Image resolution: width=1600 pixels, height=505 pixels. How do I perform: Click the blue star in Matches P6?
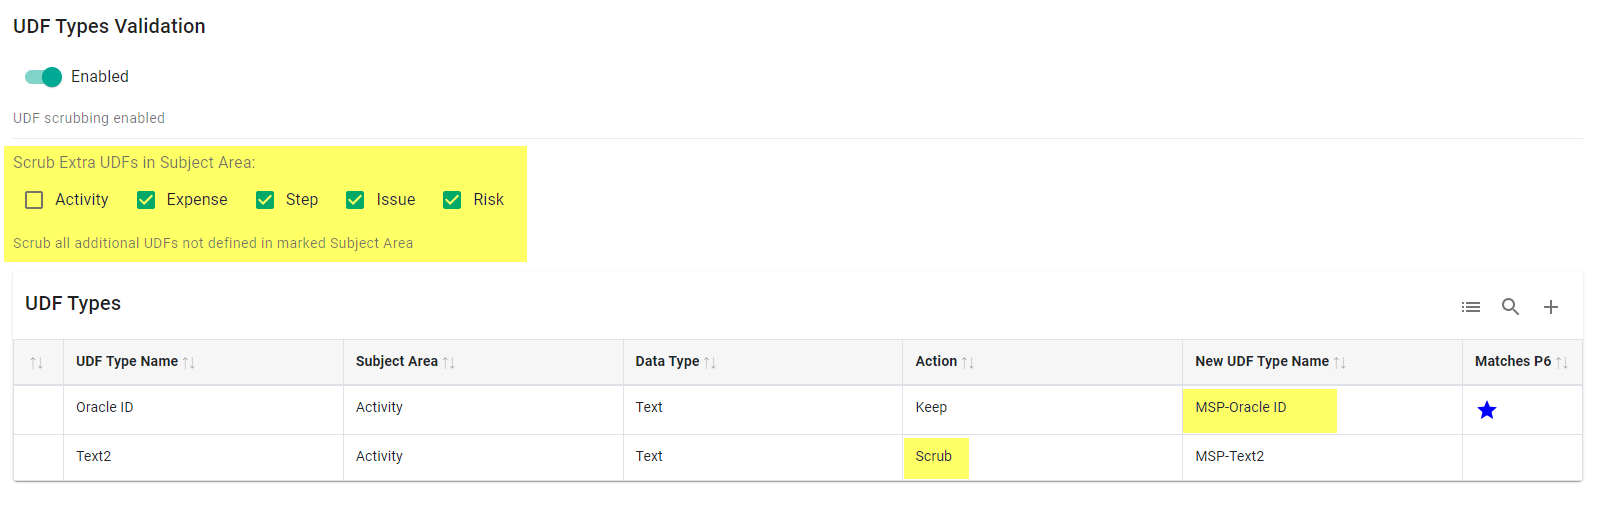[1487, 410]
